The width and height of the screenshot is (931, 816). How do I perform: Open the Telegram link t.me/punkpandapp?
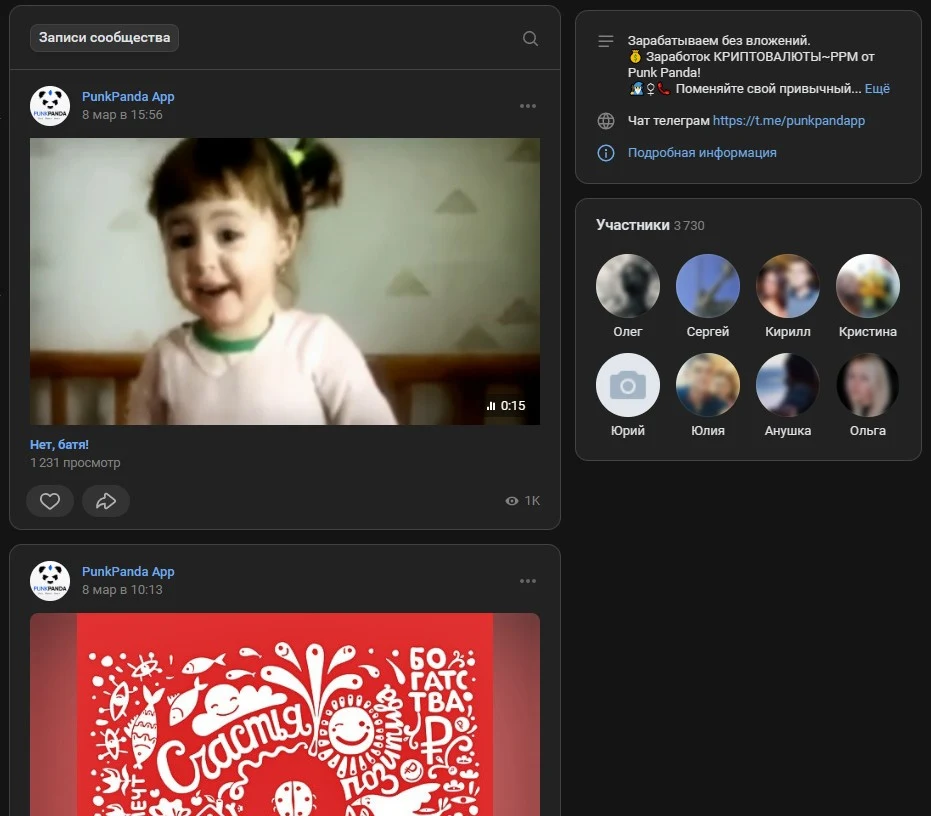[x=788, y=121]
